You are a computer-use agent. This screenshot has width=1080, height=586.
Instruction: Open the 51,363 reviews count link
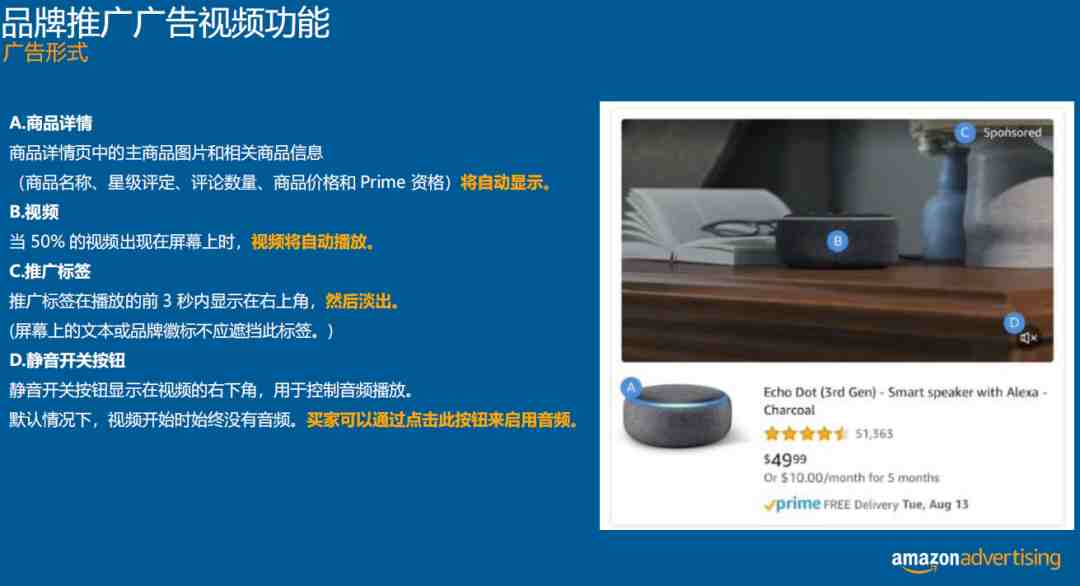coord(874,434)
